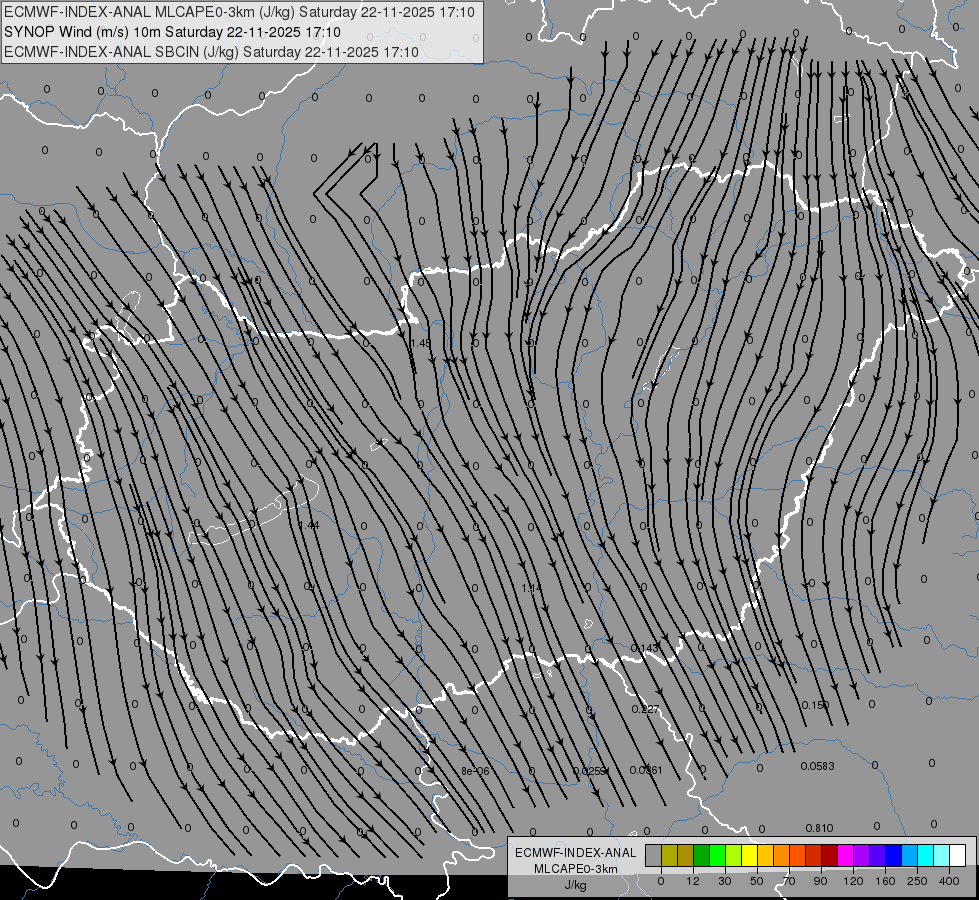Pick the dark green swatch beside 12
Viewport: 979px width, 900px height.
point(702,855)
